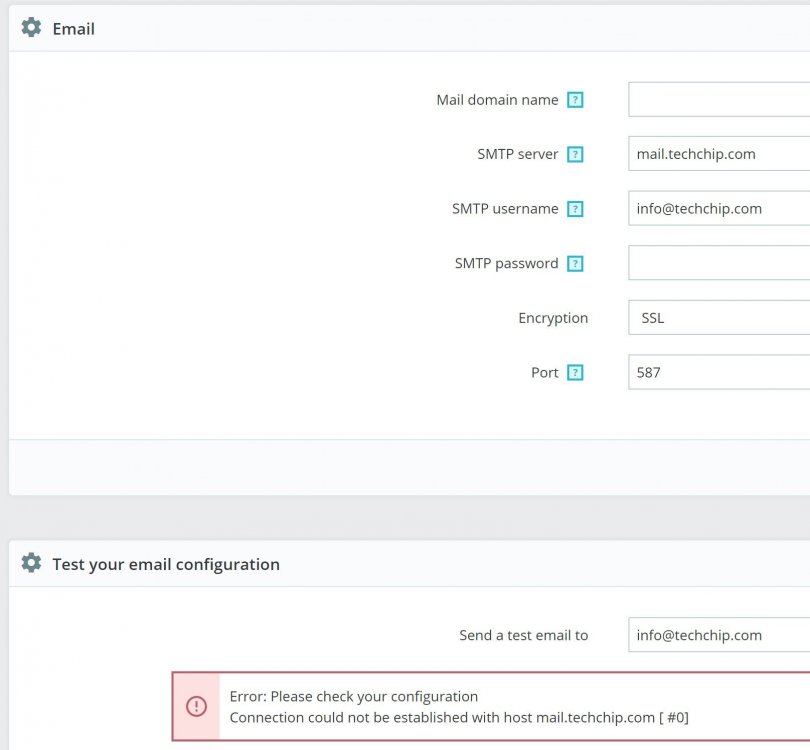Focus the Mail domain name field

718,100
